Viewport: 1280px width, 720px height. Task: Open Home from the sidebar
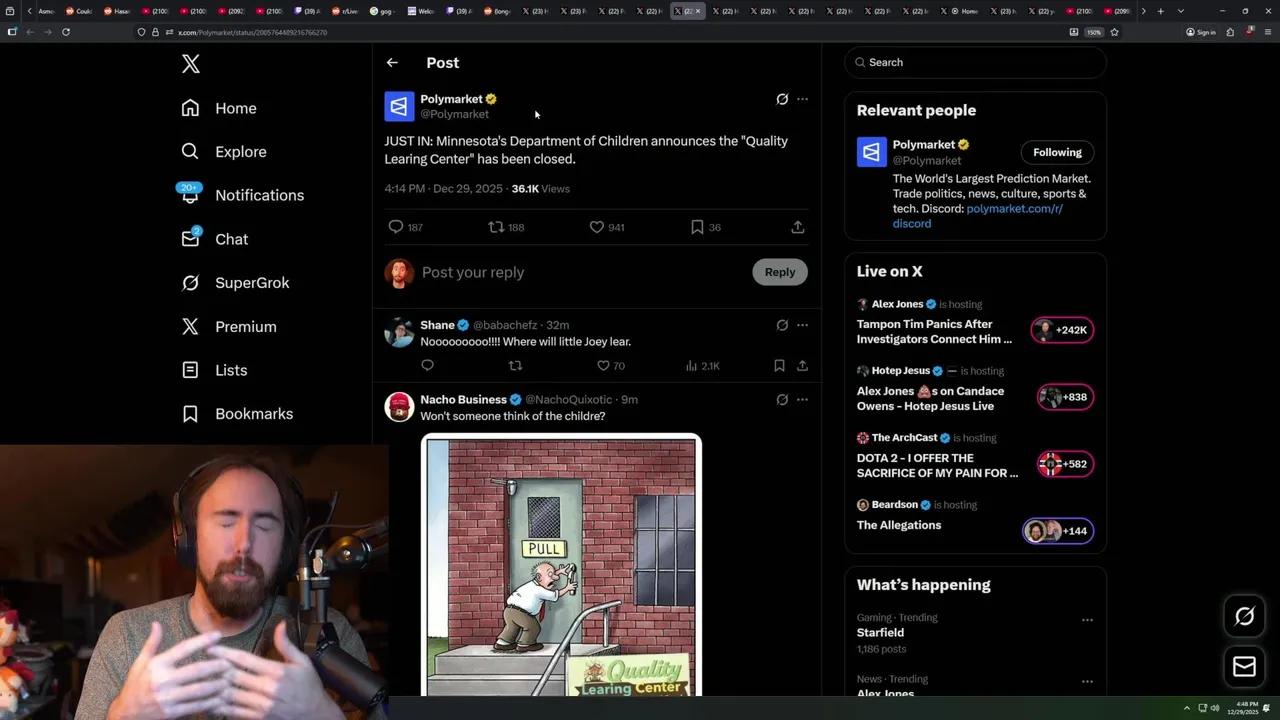tap(220, 108)
